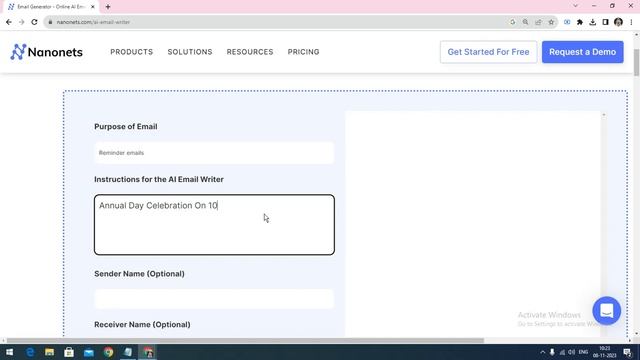Launch Microsoft Edge from taskbar
640x360 pixels.
coord(30,352)
